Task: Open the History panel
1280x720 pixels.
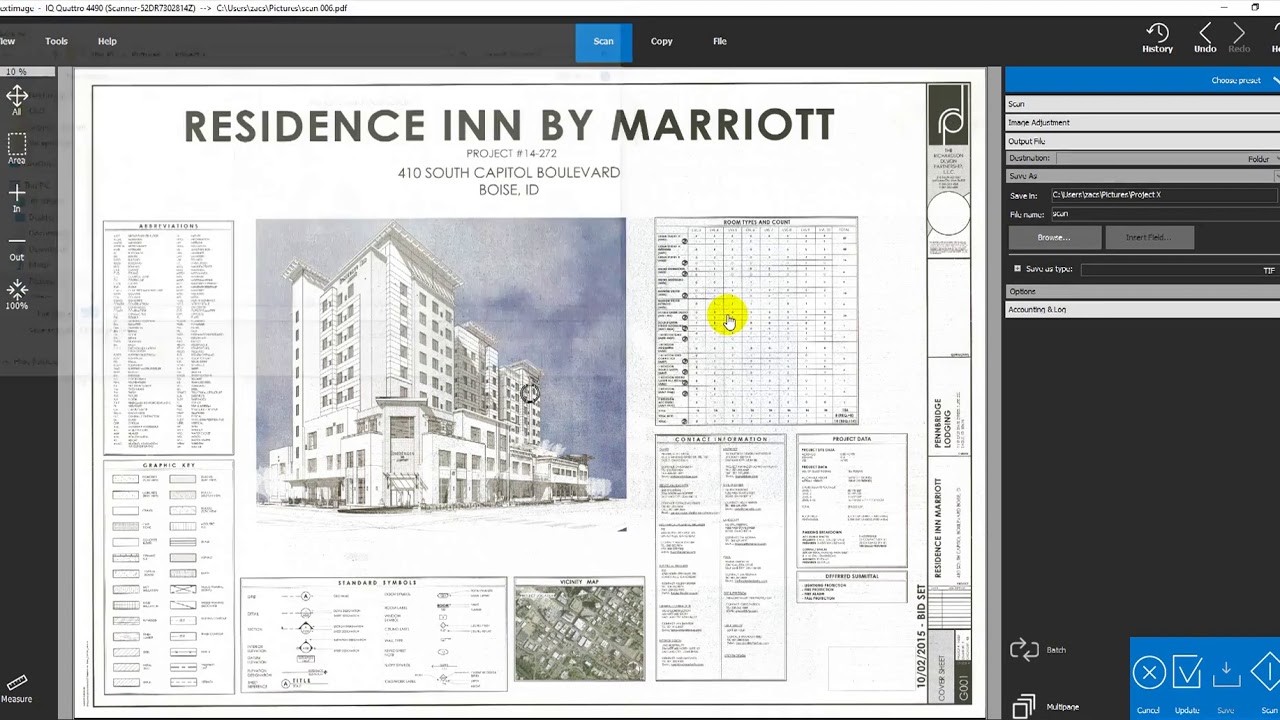Action: tap(1157, 40)
